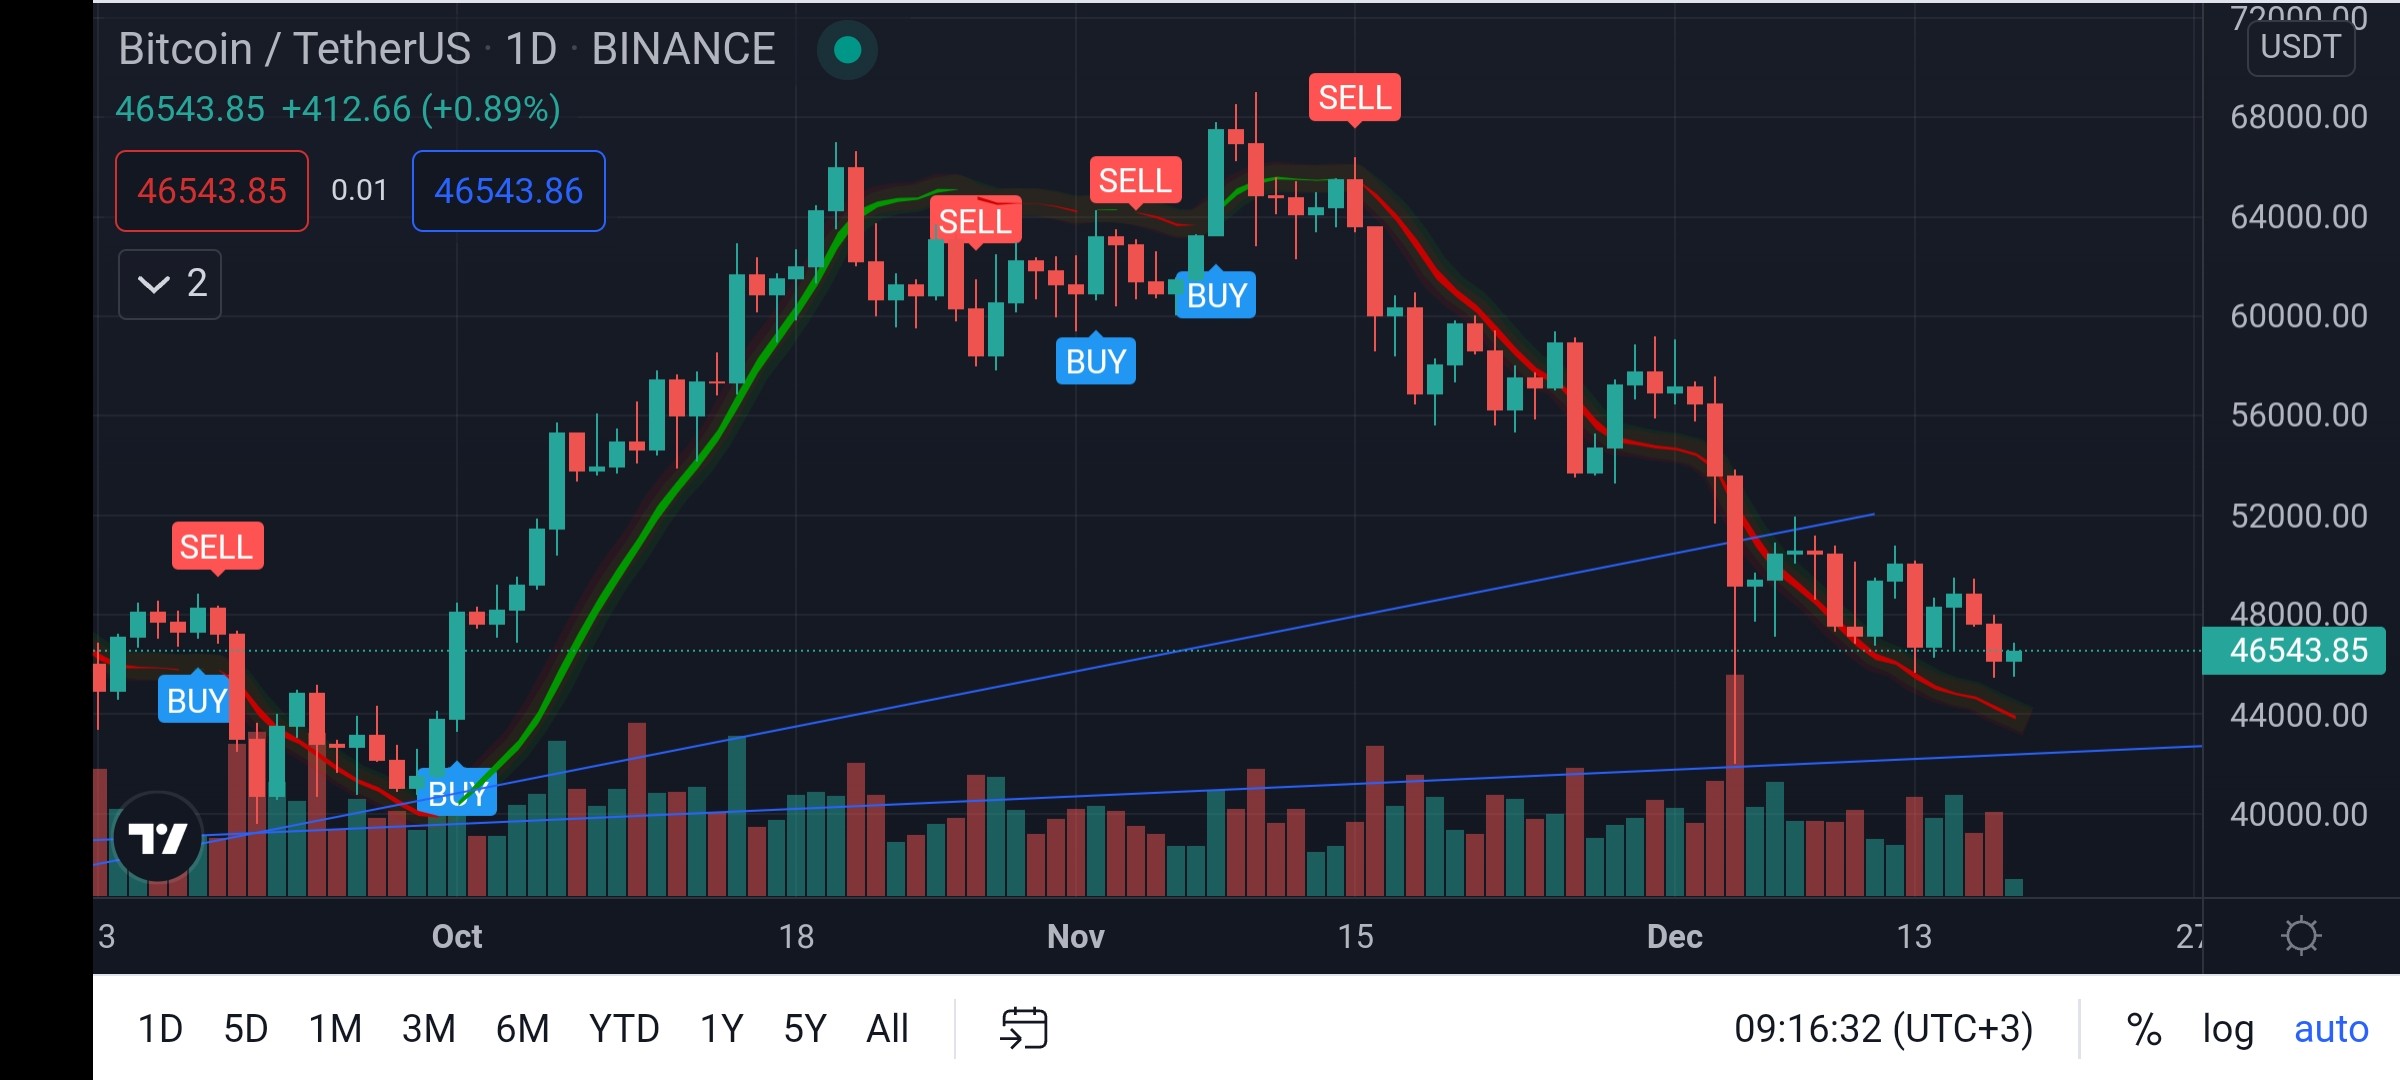Click the leftmost SELL signal marker
The image size is (2400, 1080).
pos(217,548)
